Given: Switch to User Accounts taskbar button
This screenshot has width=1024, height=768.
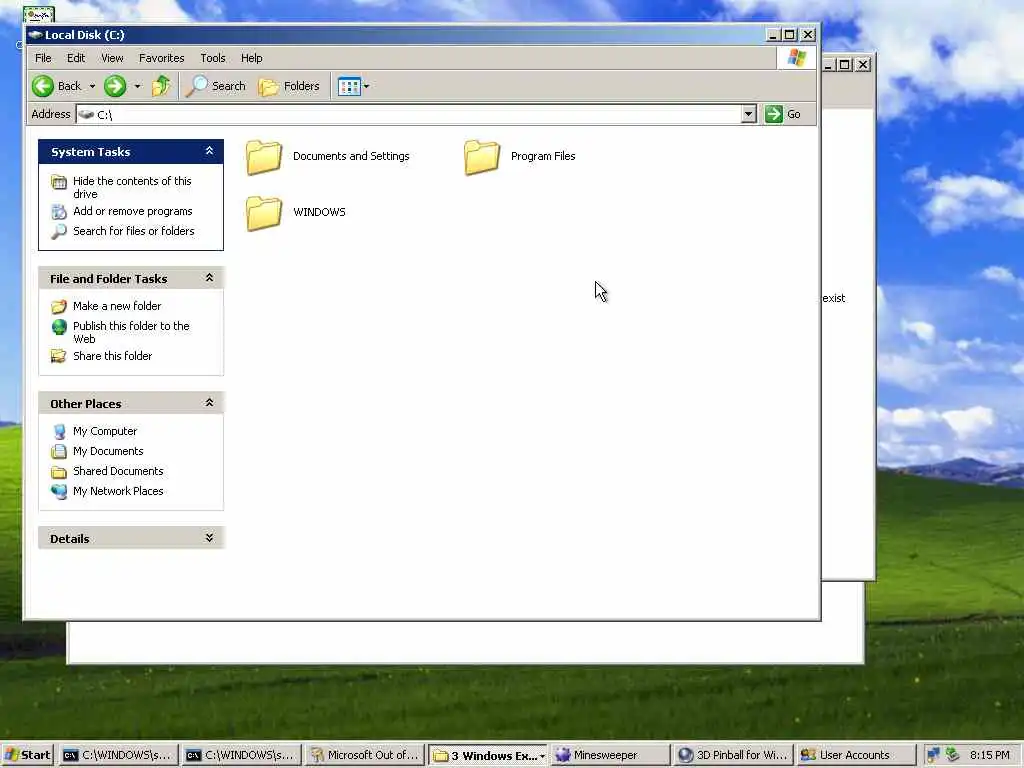Looking at the screenshot, I should point(855,756).
